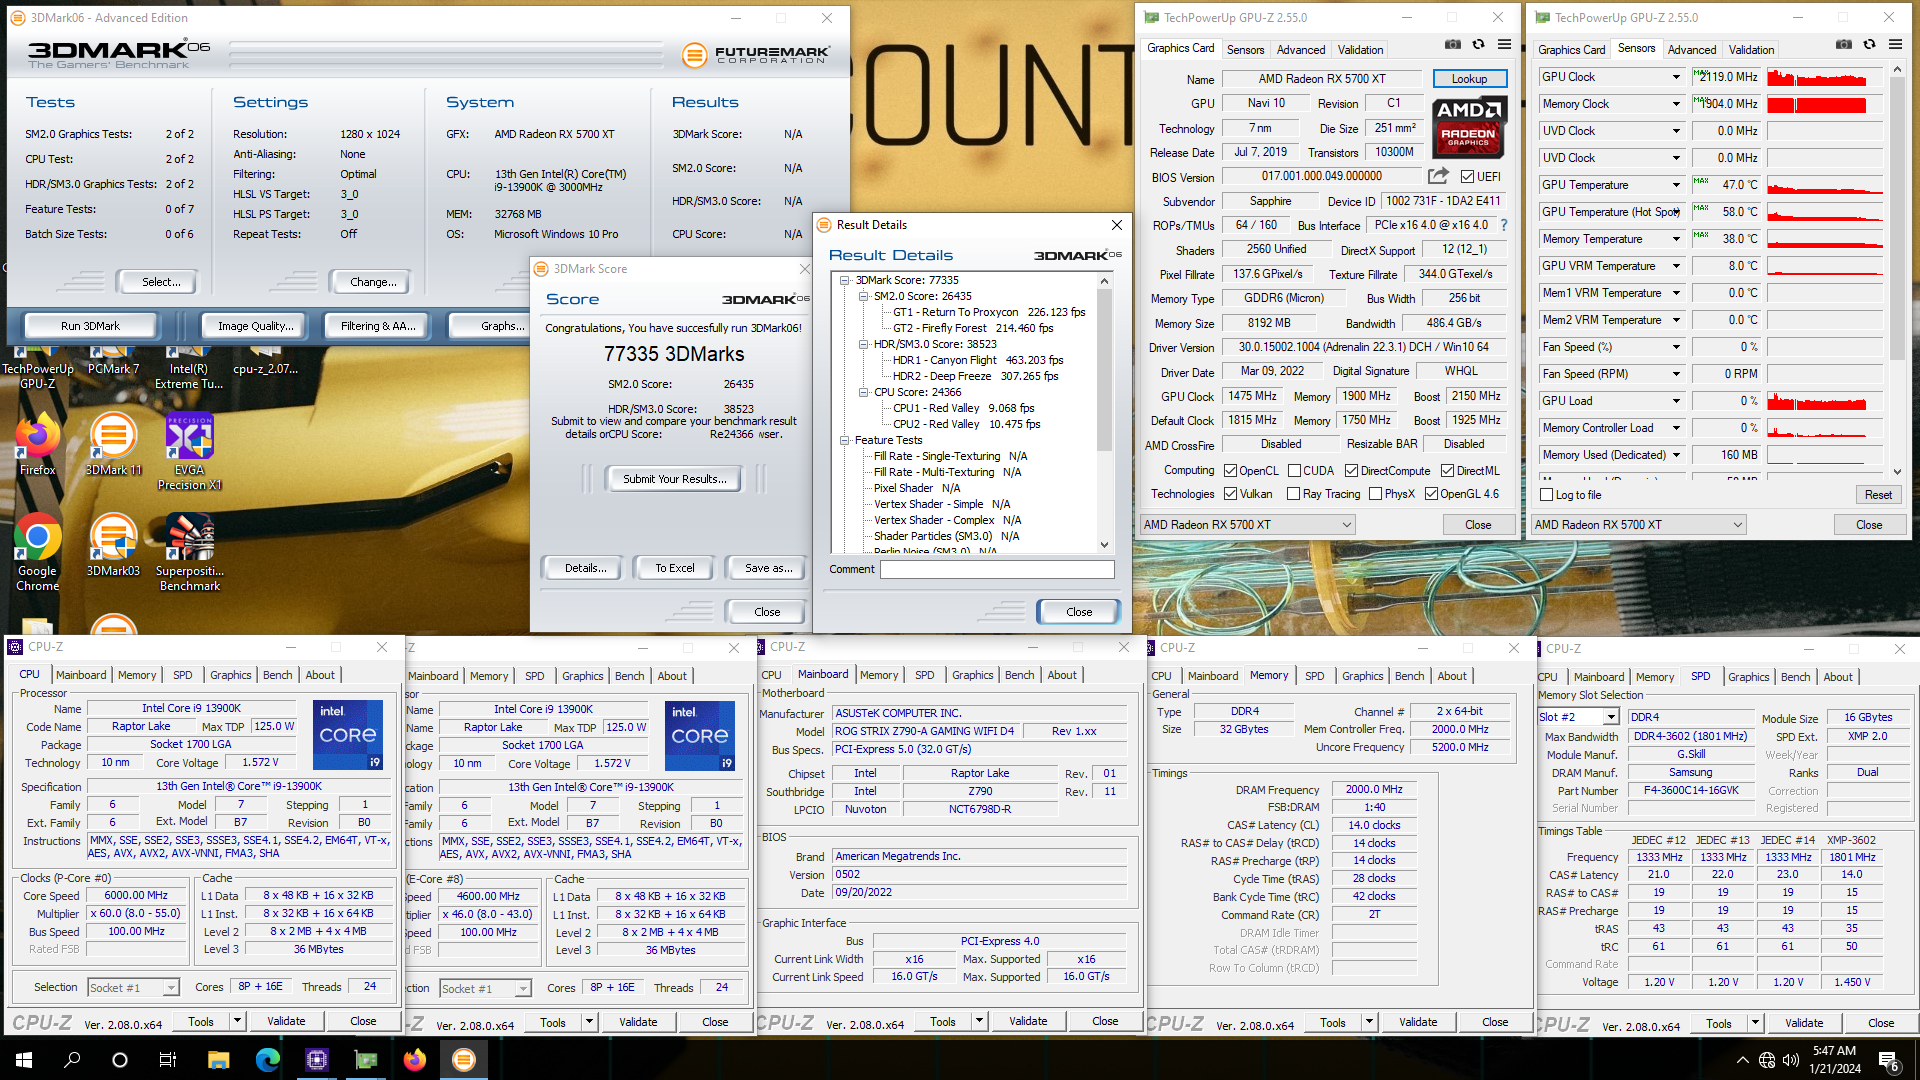Image resolution: width=1920 pixels, height=1080 pixels.
Task: Click the GPU Load sensor graph
Action: pyautogui.click(x=1825, y=401)
